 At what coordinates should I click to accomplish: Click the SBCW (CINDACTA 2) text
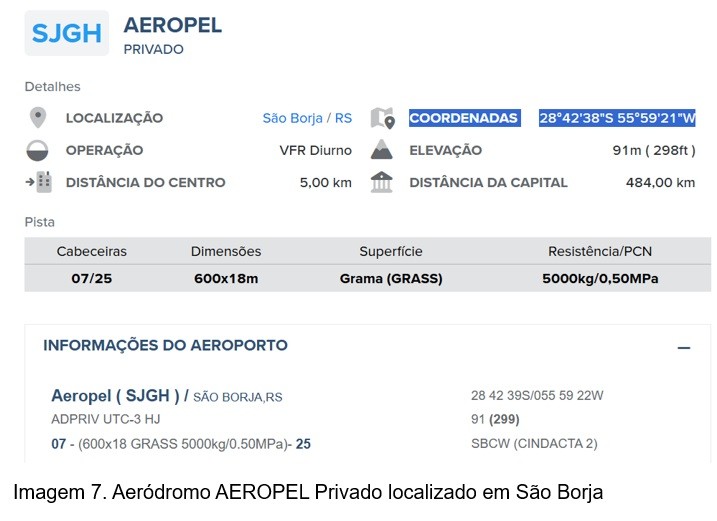point(534,443)
